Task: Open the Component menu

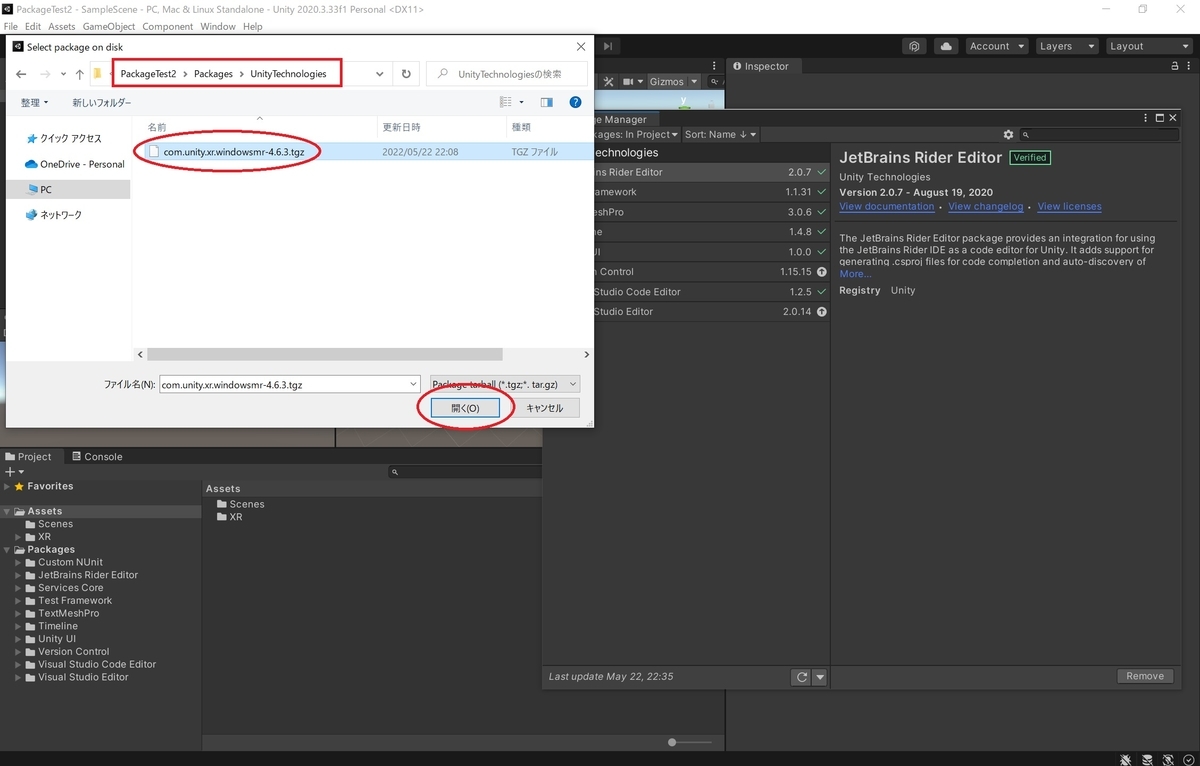Action: click(x=168, y=26)
